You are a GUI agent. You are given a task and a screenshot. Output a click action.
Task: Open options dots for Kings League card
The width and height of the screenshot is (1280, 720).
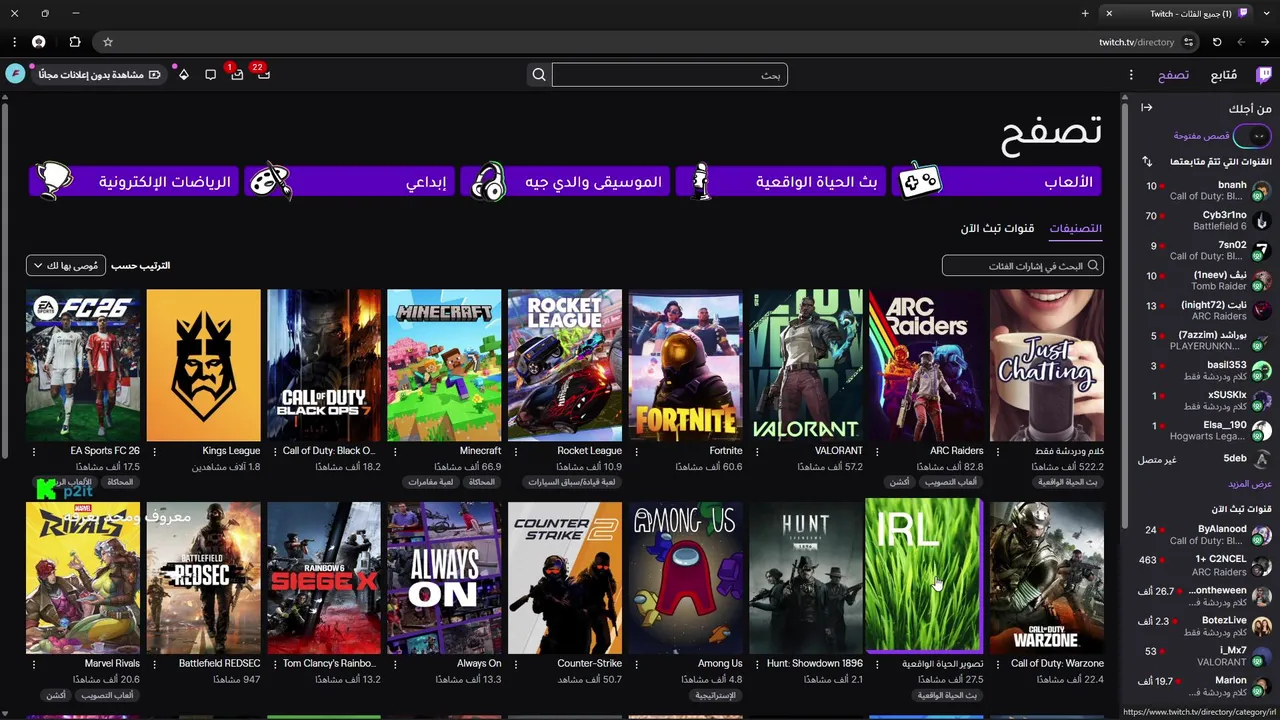(x=154, y=451)
